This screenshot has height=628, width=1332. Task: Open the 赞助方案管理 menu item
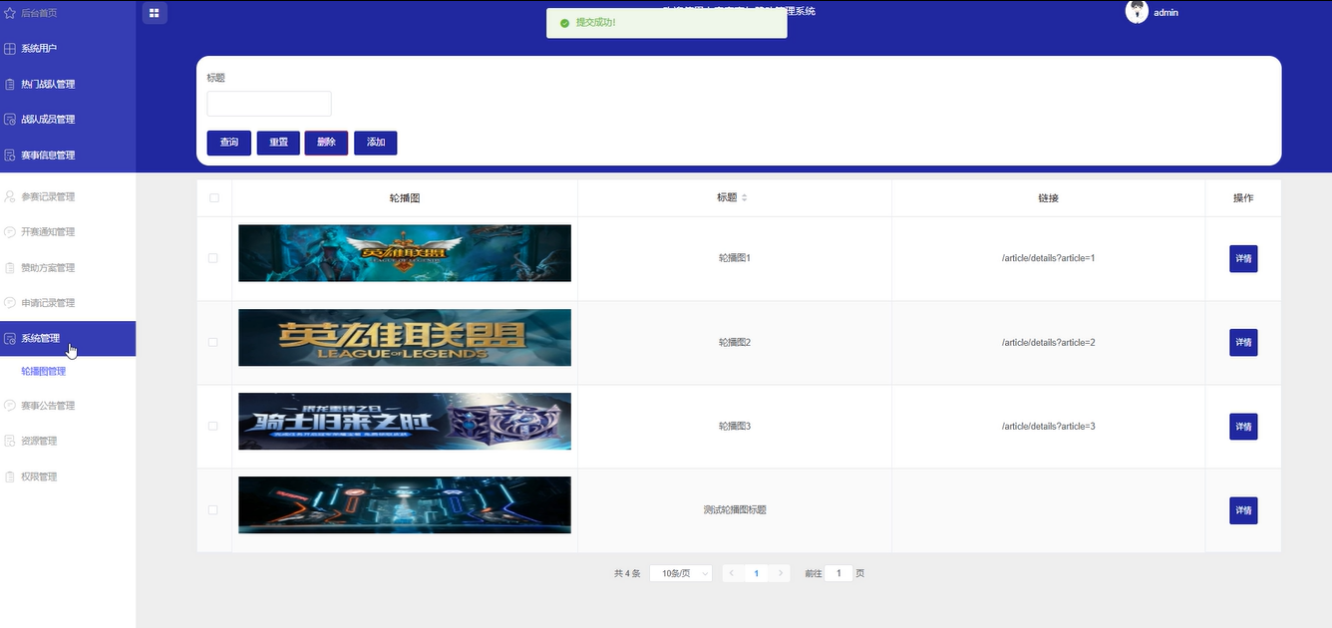pyautogui.click(x=68, y=267)
